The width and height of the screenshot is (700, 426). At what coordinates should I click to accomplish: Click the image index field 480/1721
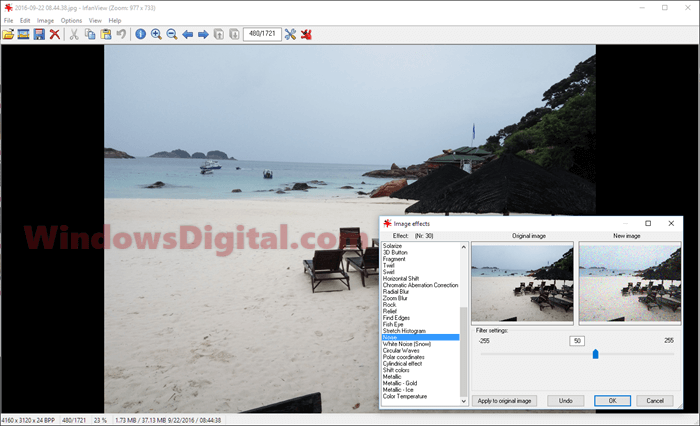[x=262, y=34]
